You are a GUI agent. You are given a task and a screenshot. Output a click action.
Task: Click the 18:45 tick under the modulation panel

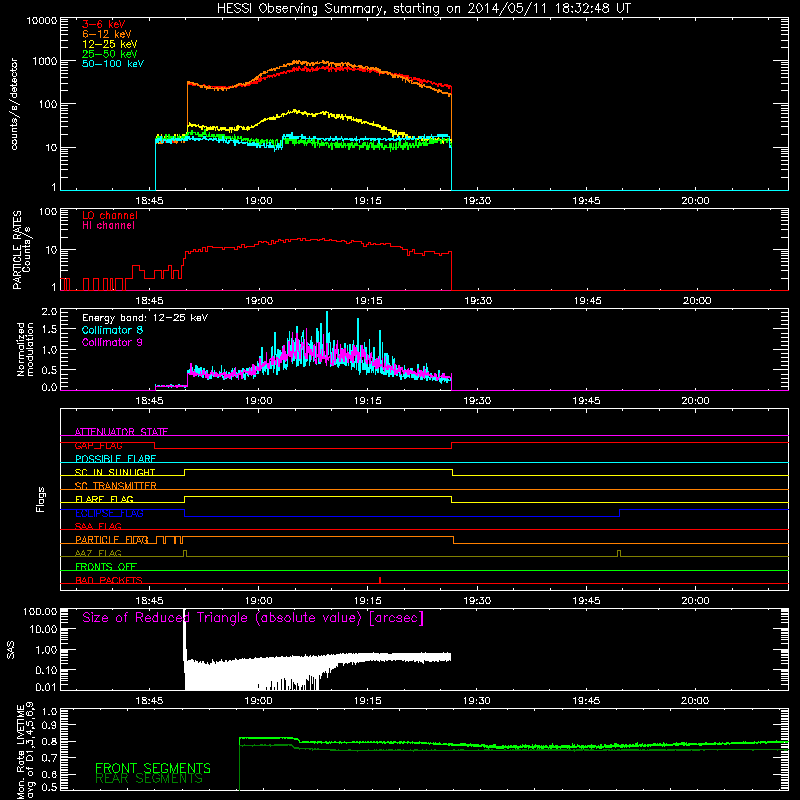point(149,401)
